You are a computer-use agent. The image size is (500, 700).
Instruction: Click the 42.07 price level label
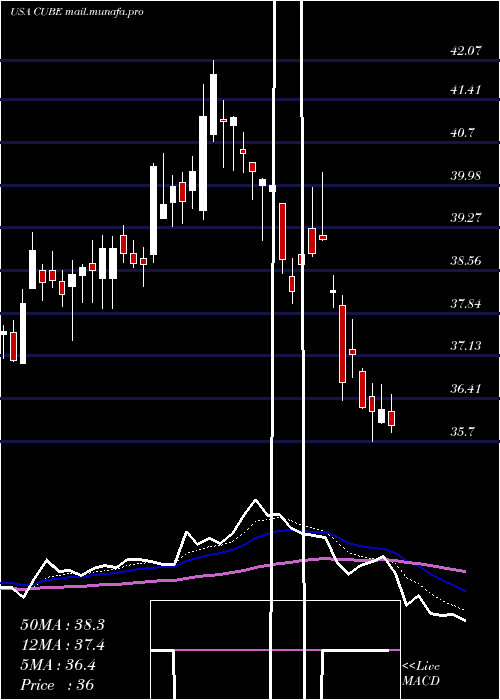click(x=466, y=51)
